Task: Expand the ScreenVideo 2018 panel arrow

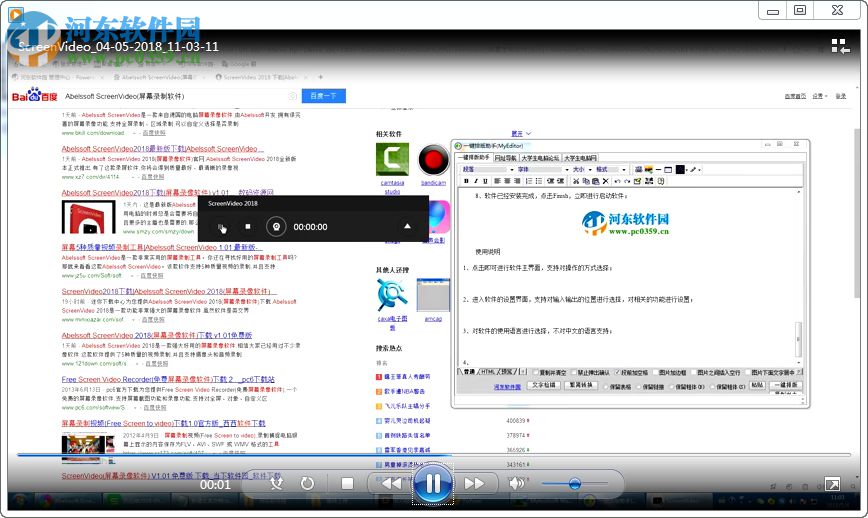Action: (x=407, y=226)
